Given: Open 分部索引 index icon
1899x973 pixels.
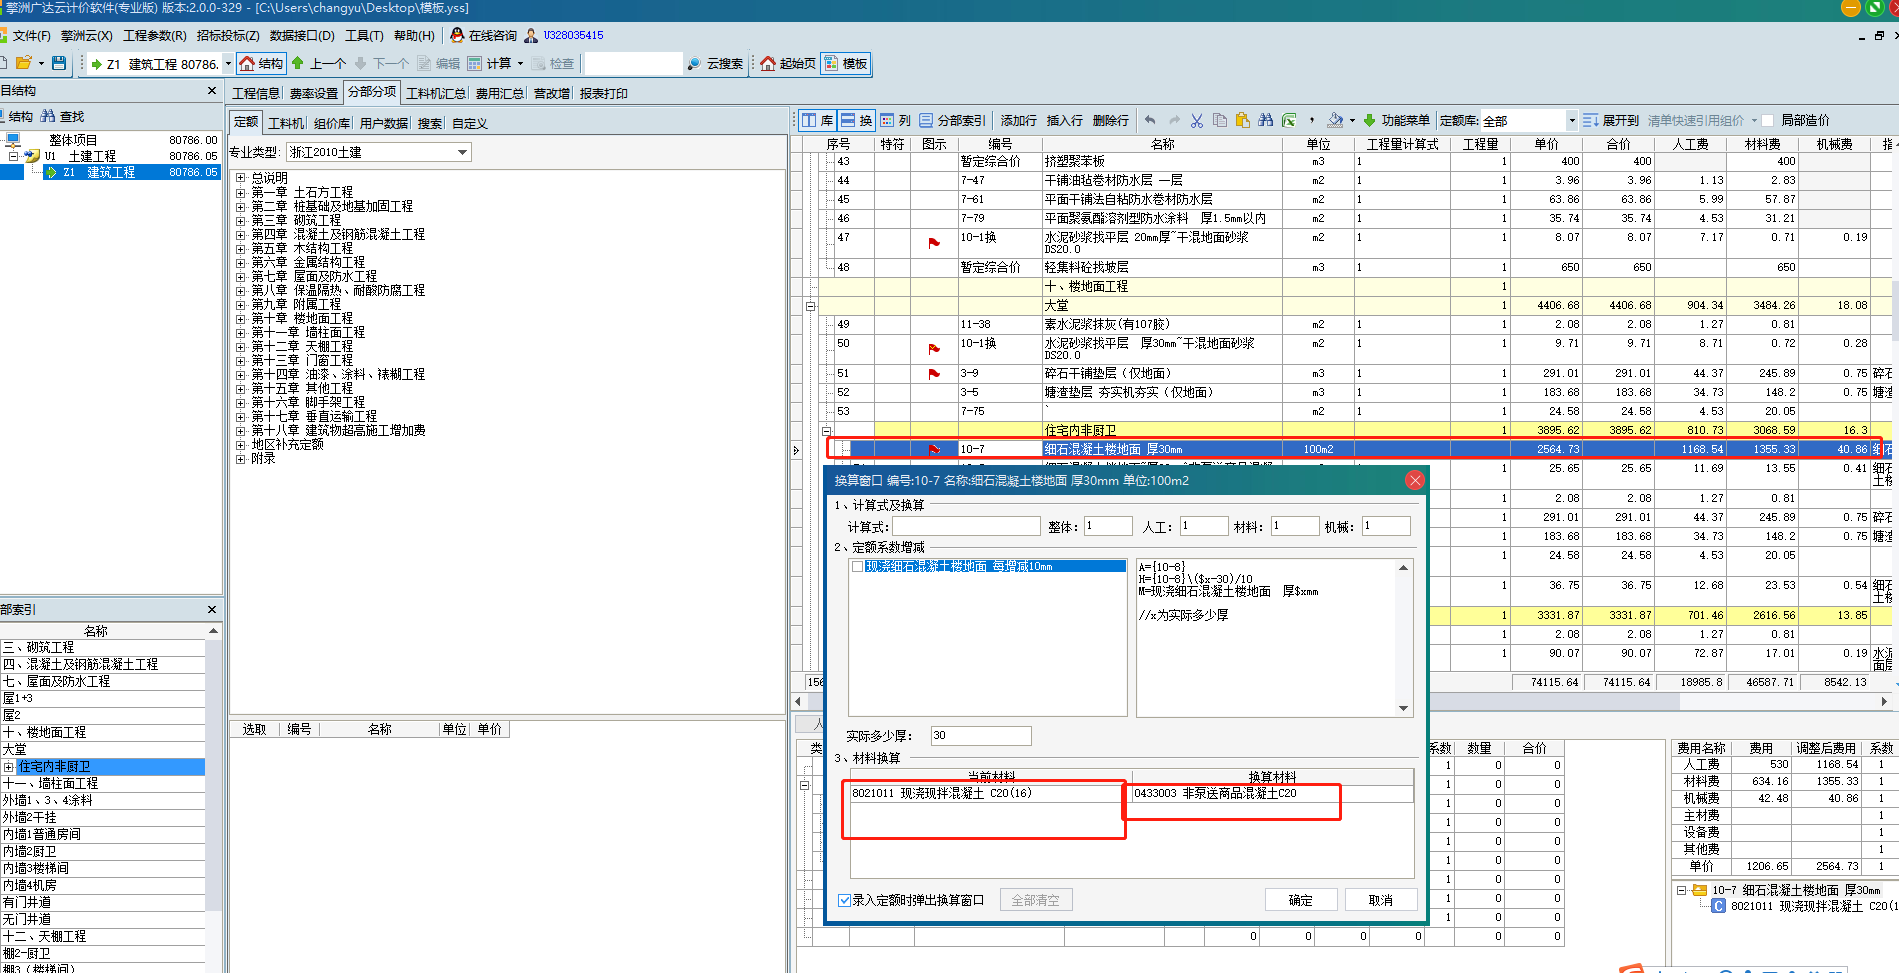Looking at the screenshot, I should coord(927,120).
